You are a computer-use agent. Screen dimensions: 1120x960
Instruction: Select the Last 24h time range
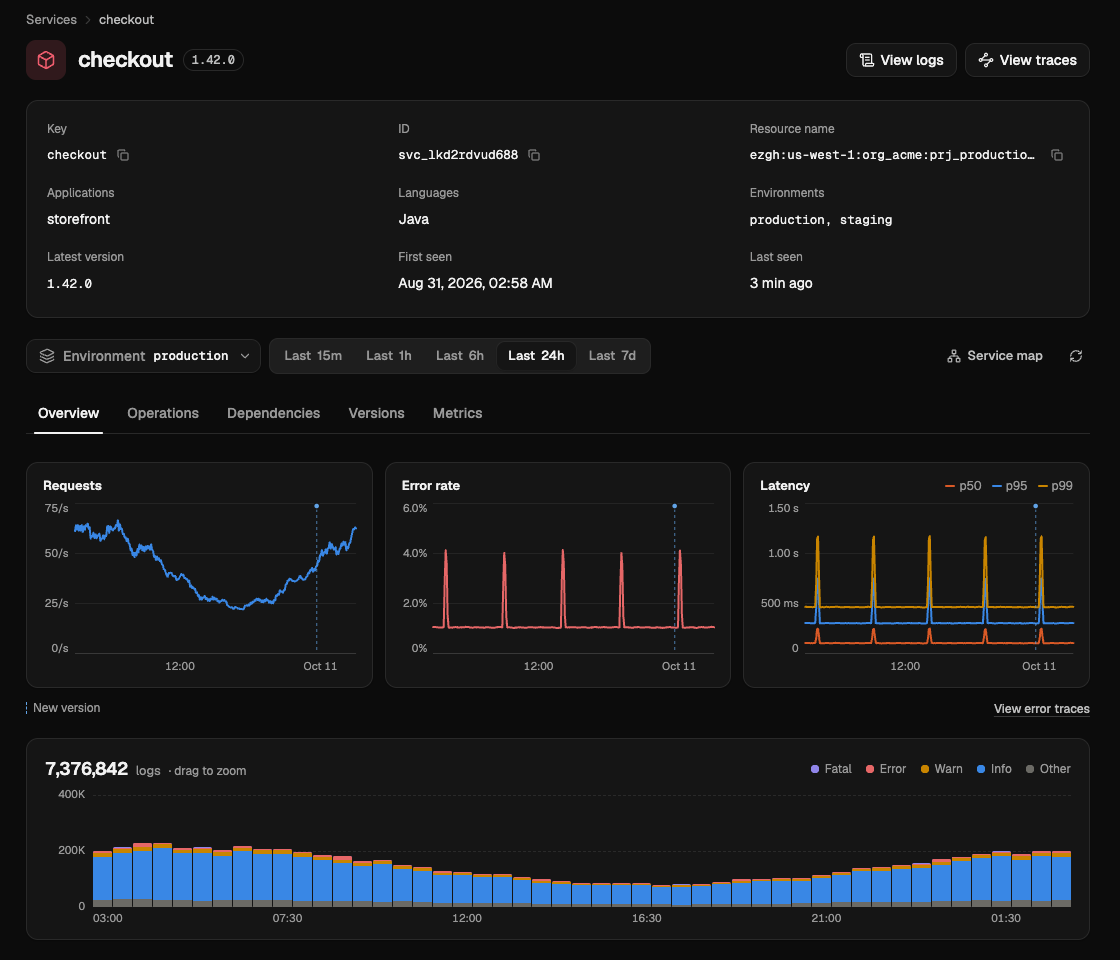coord(536,356)
